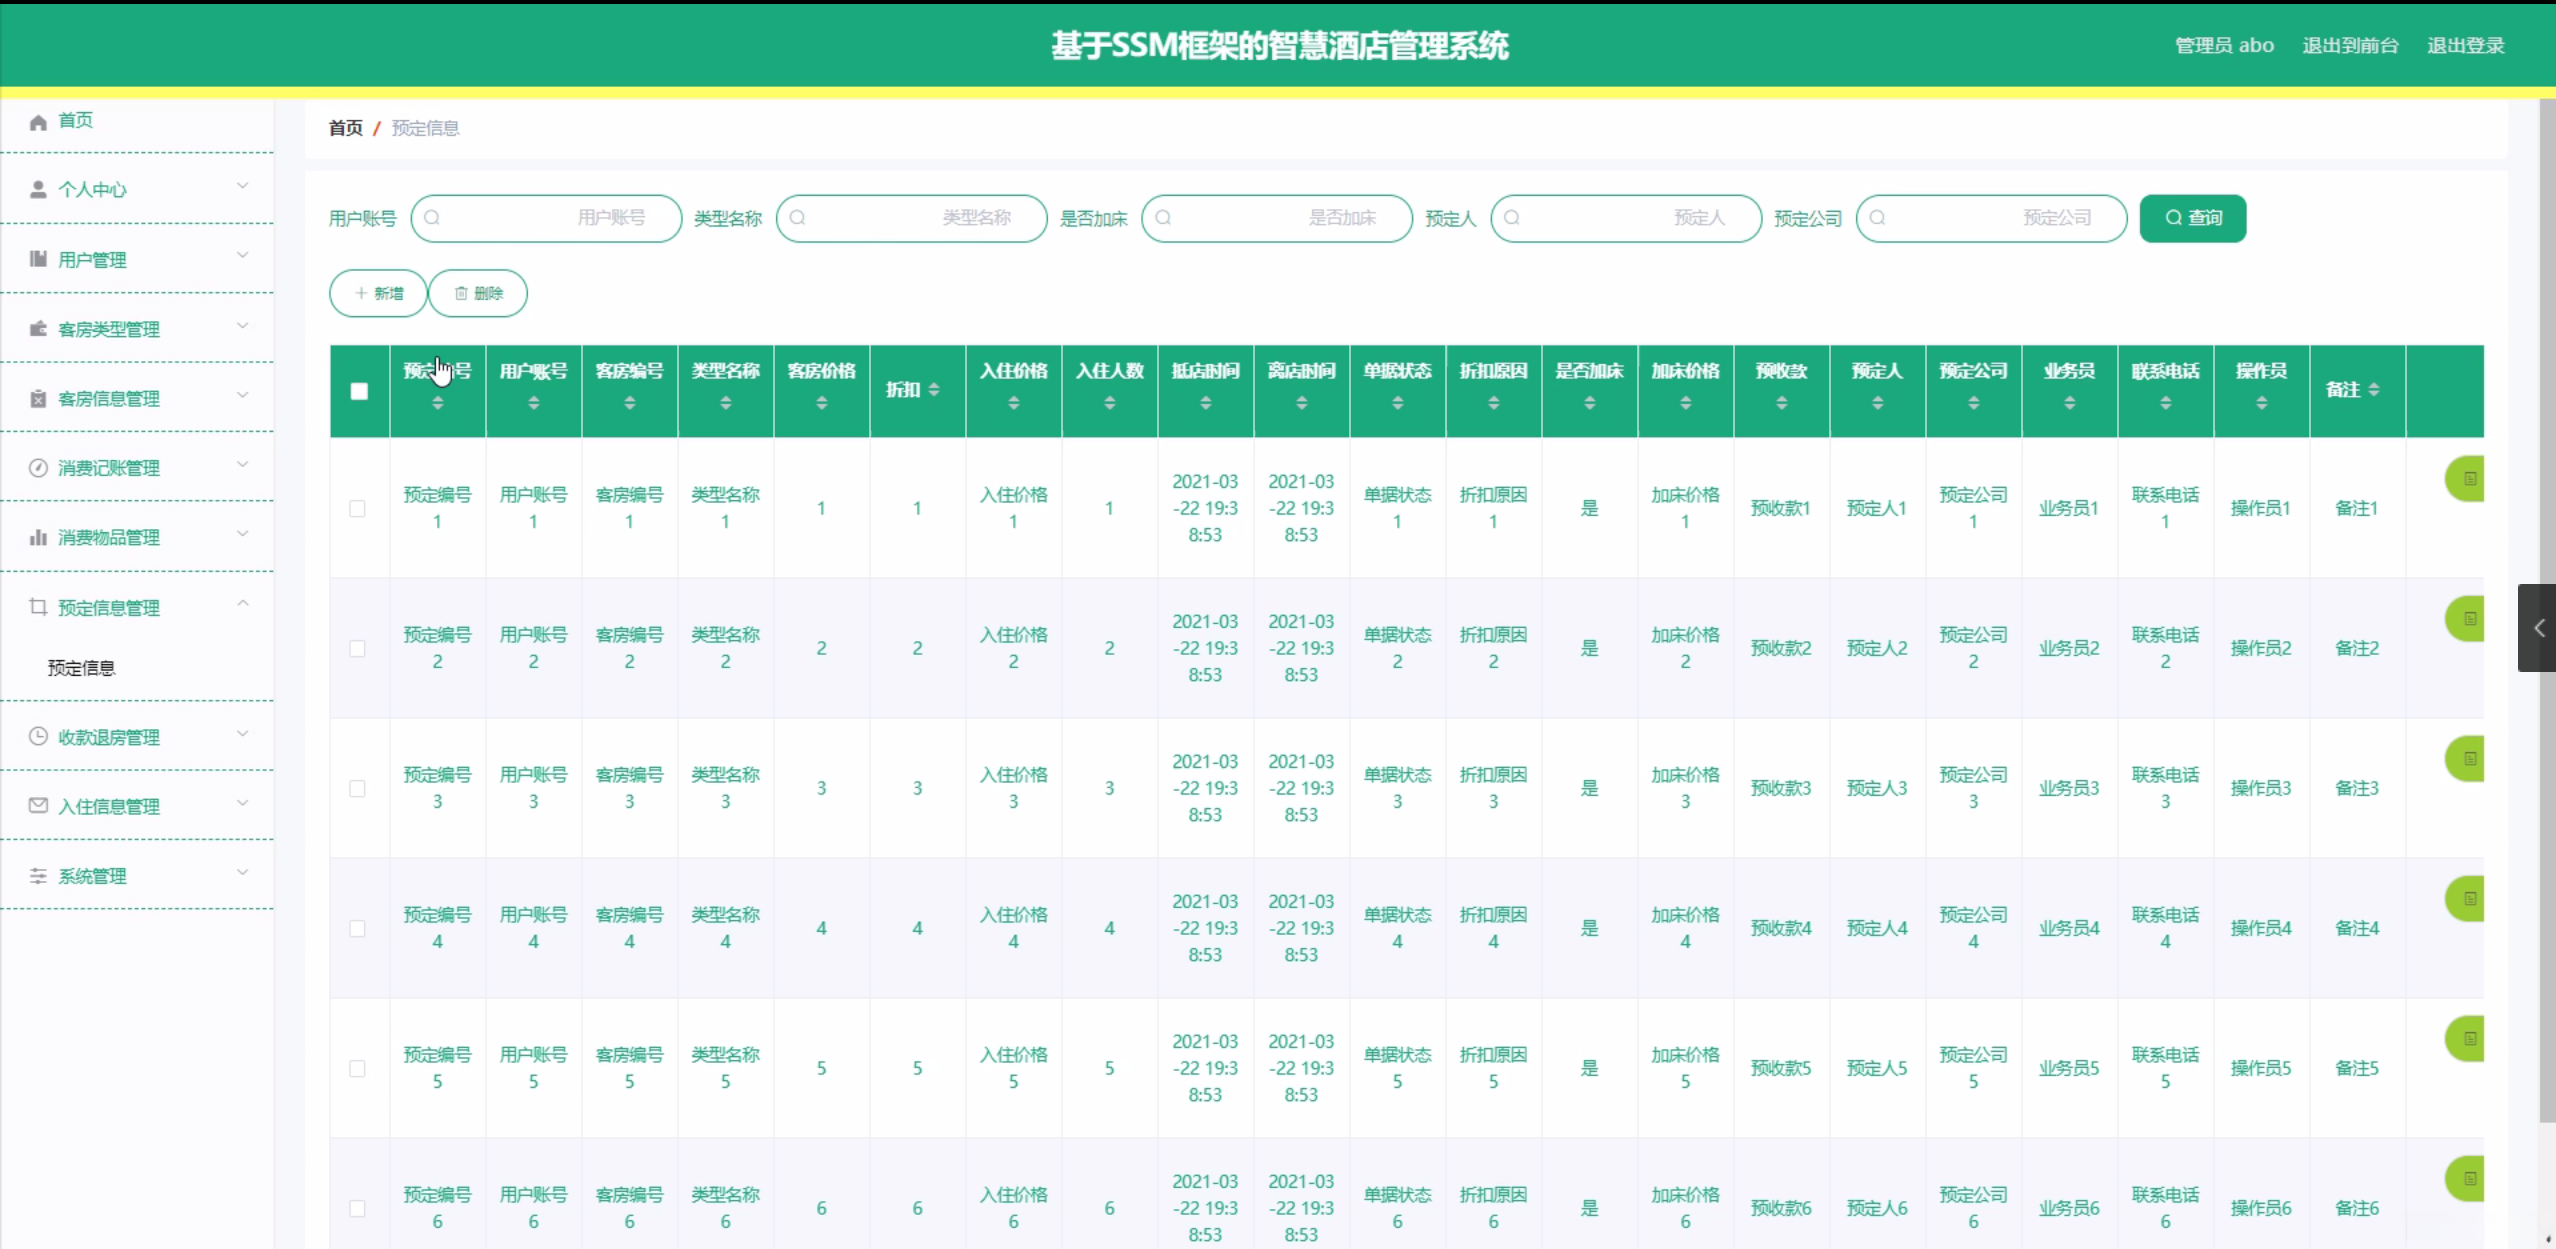The width and height of the screenshot is (2556, 1249).
Task: Click the 查询 search button
Action: [x=2192, y=218]
